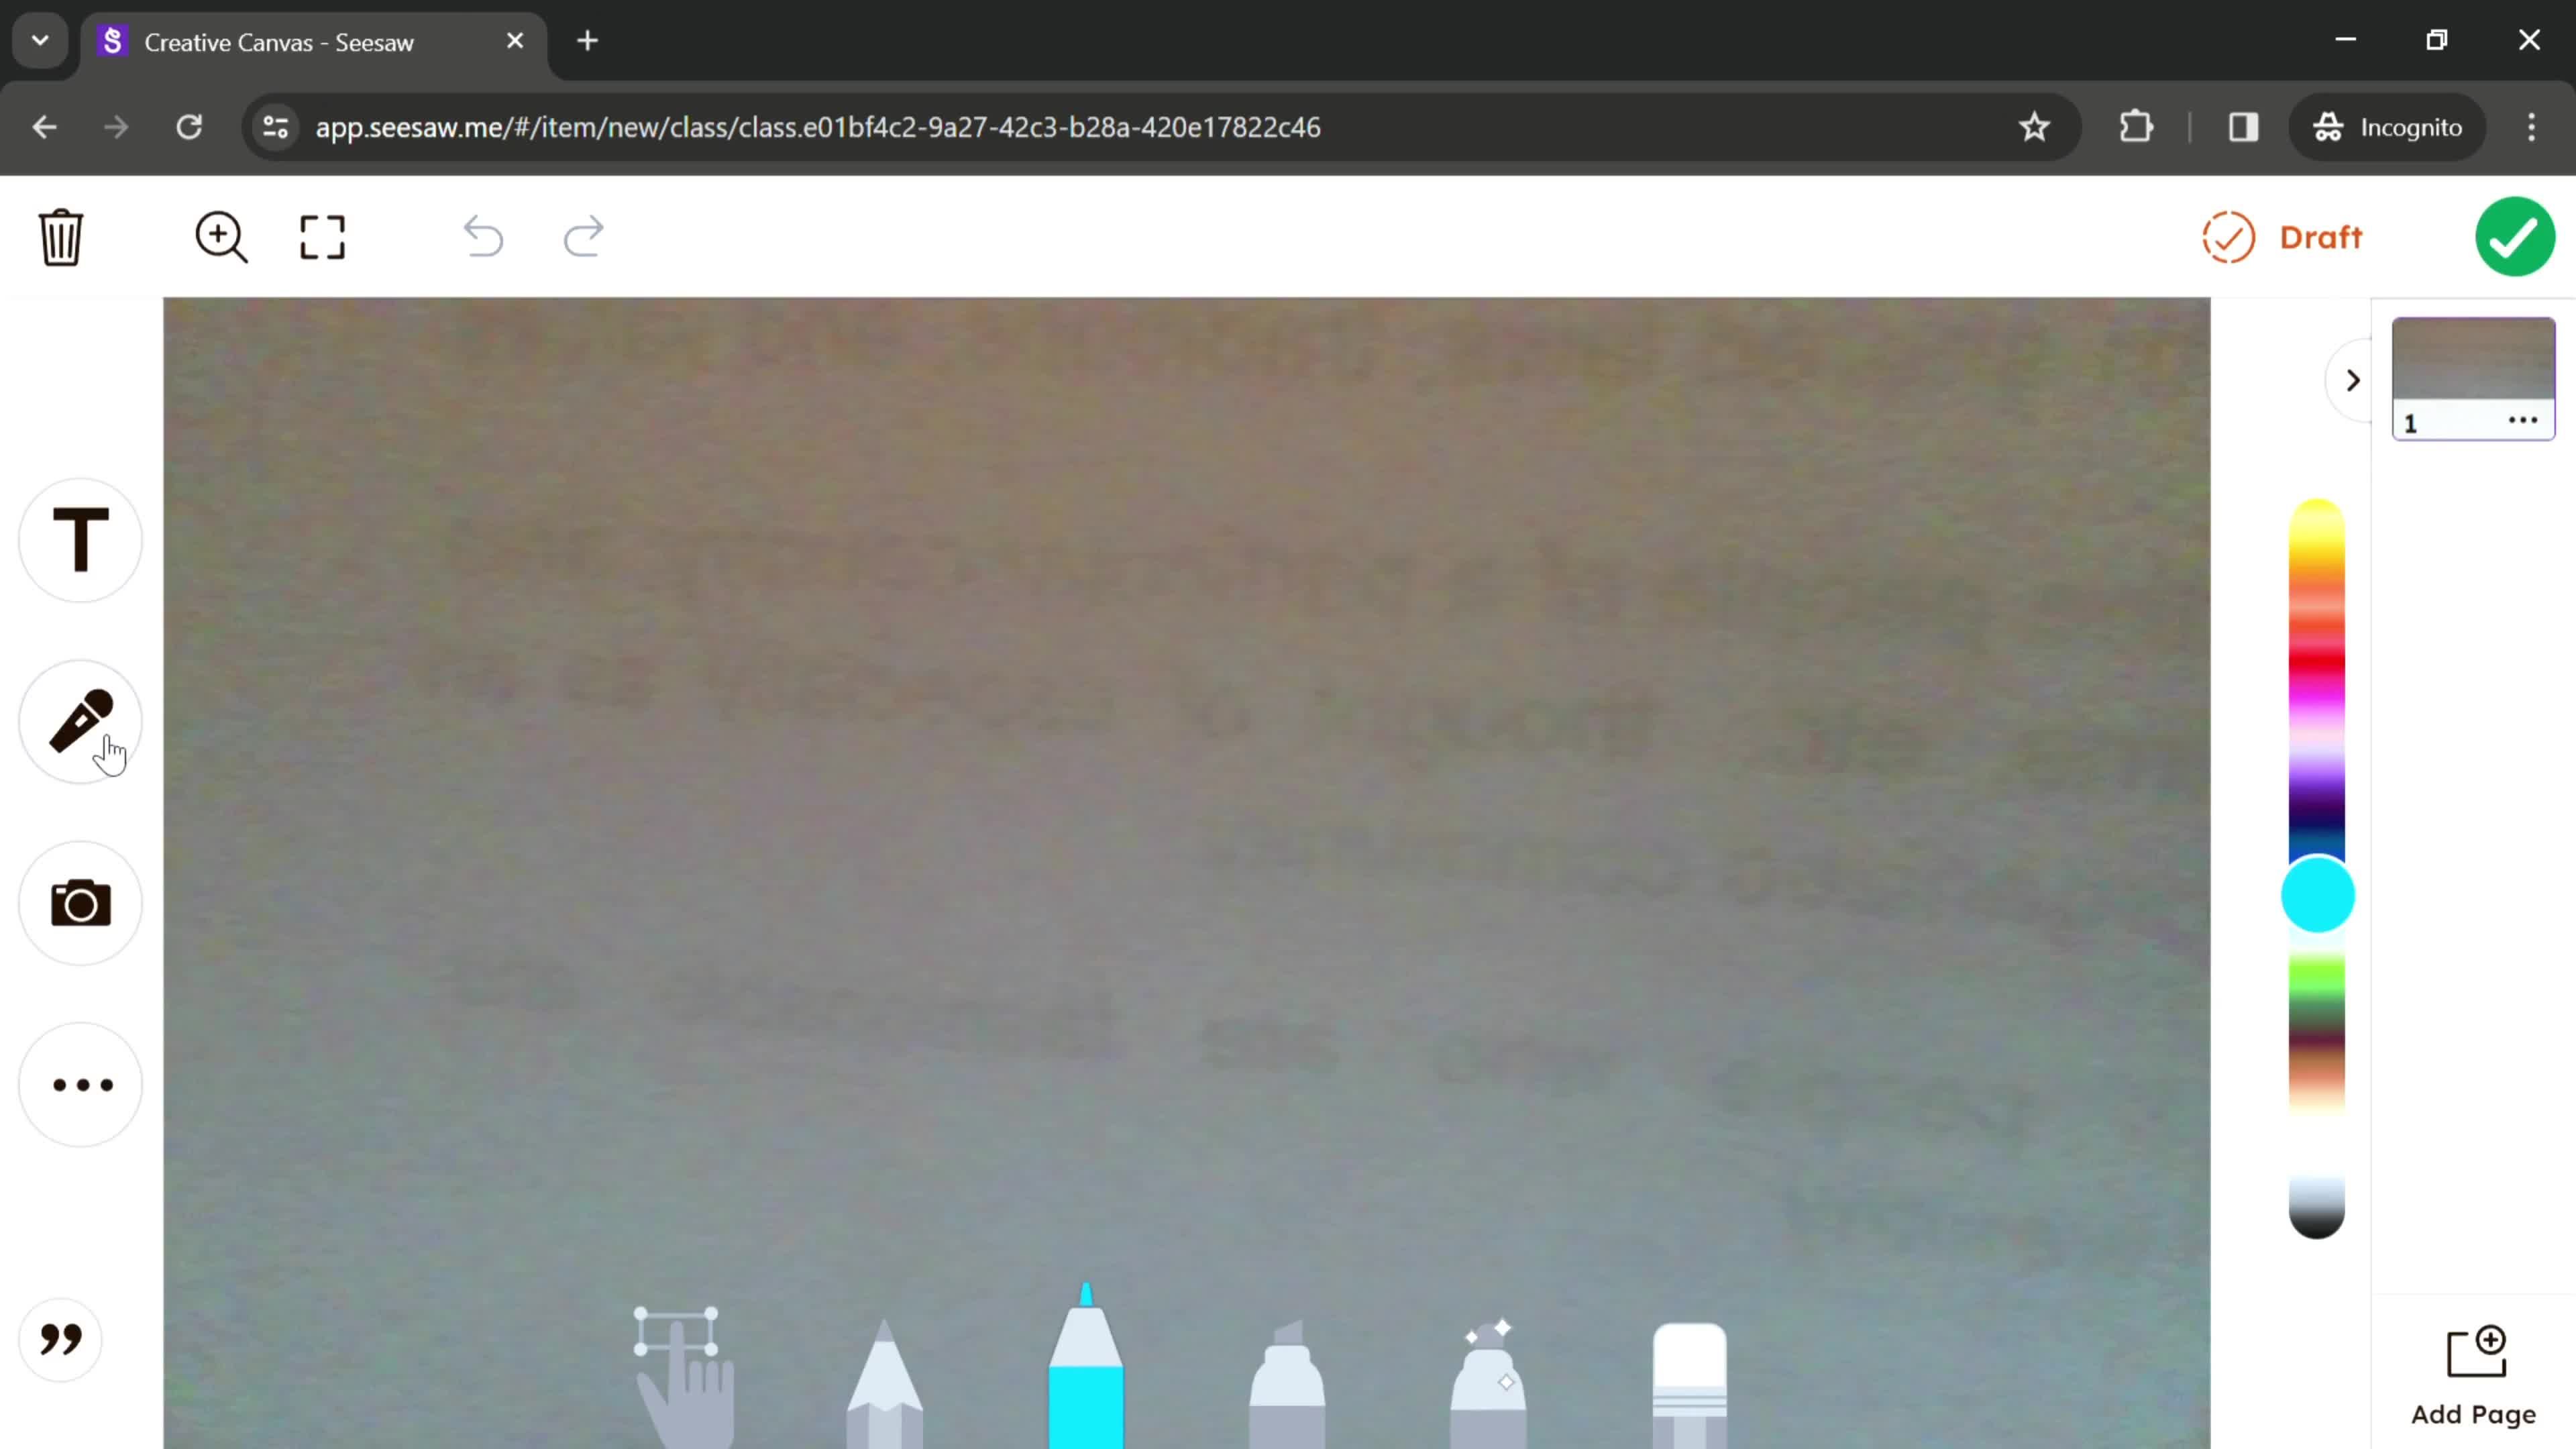2576x1449 pixels.
Task: Expand the Draft status dropdown
Action: tap(2286, 237)
